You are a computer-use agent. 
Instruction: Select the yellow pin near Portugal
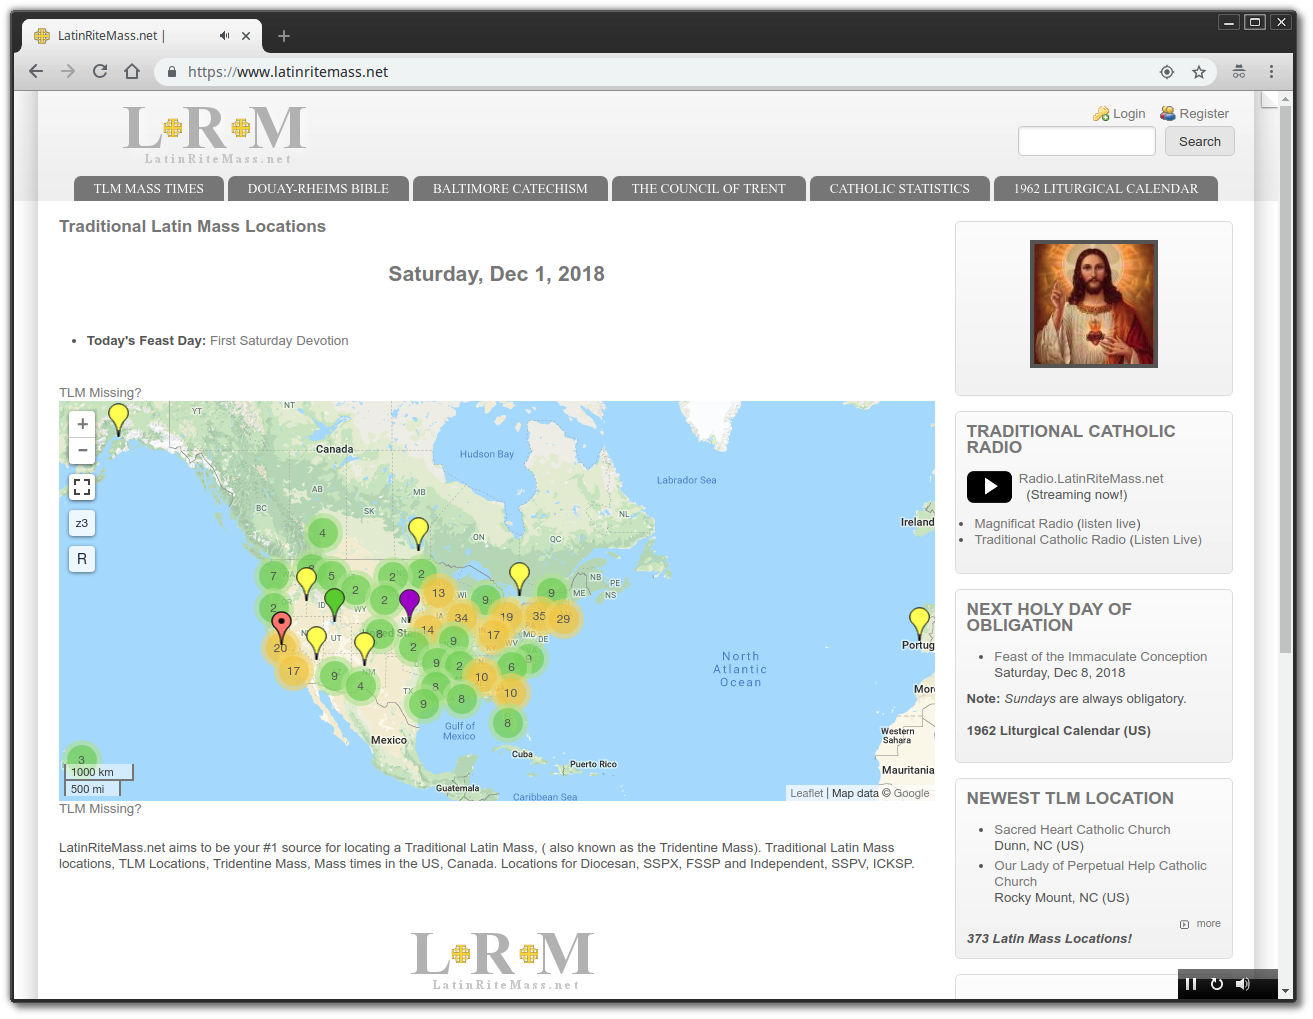click(x=919, y=622)
